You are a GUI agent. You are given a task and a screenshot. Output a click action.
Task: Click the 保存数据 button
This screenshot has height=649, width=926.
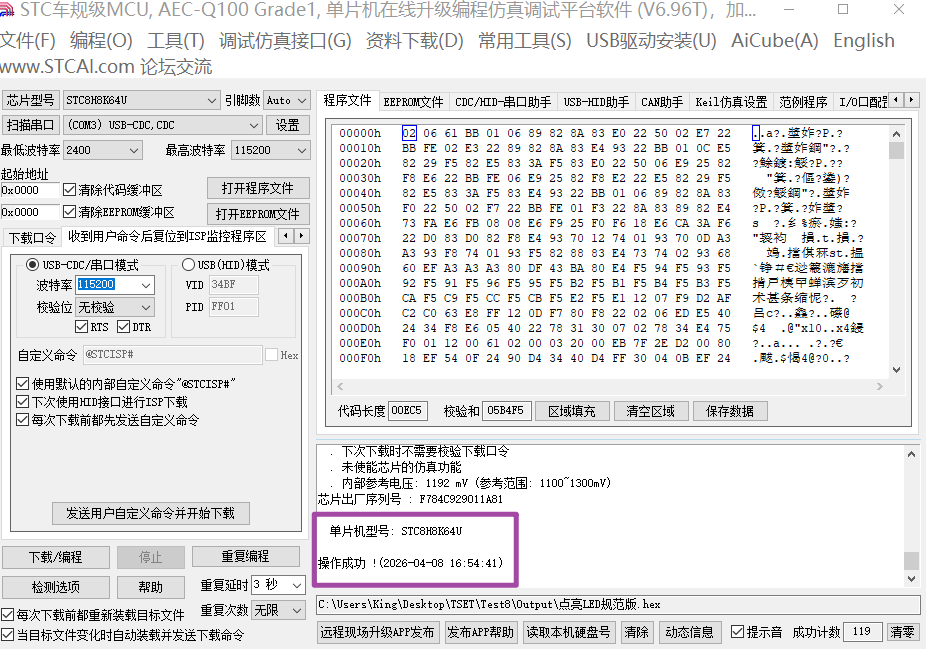click(729, 411)
